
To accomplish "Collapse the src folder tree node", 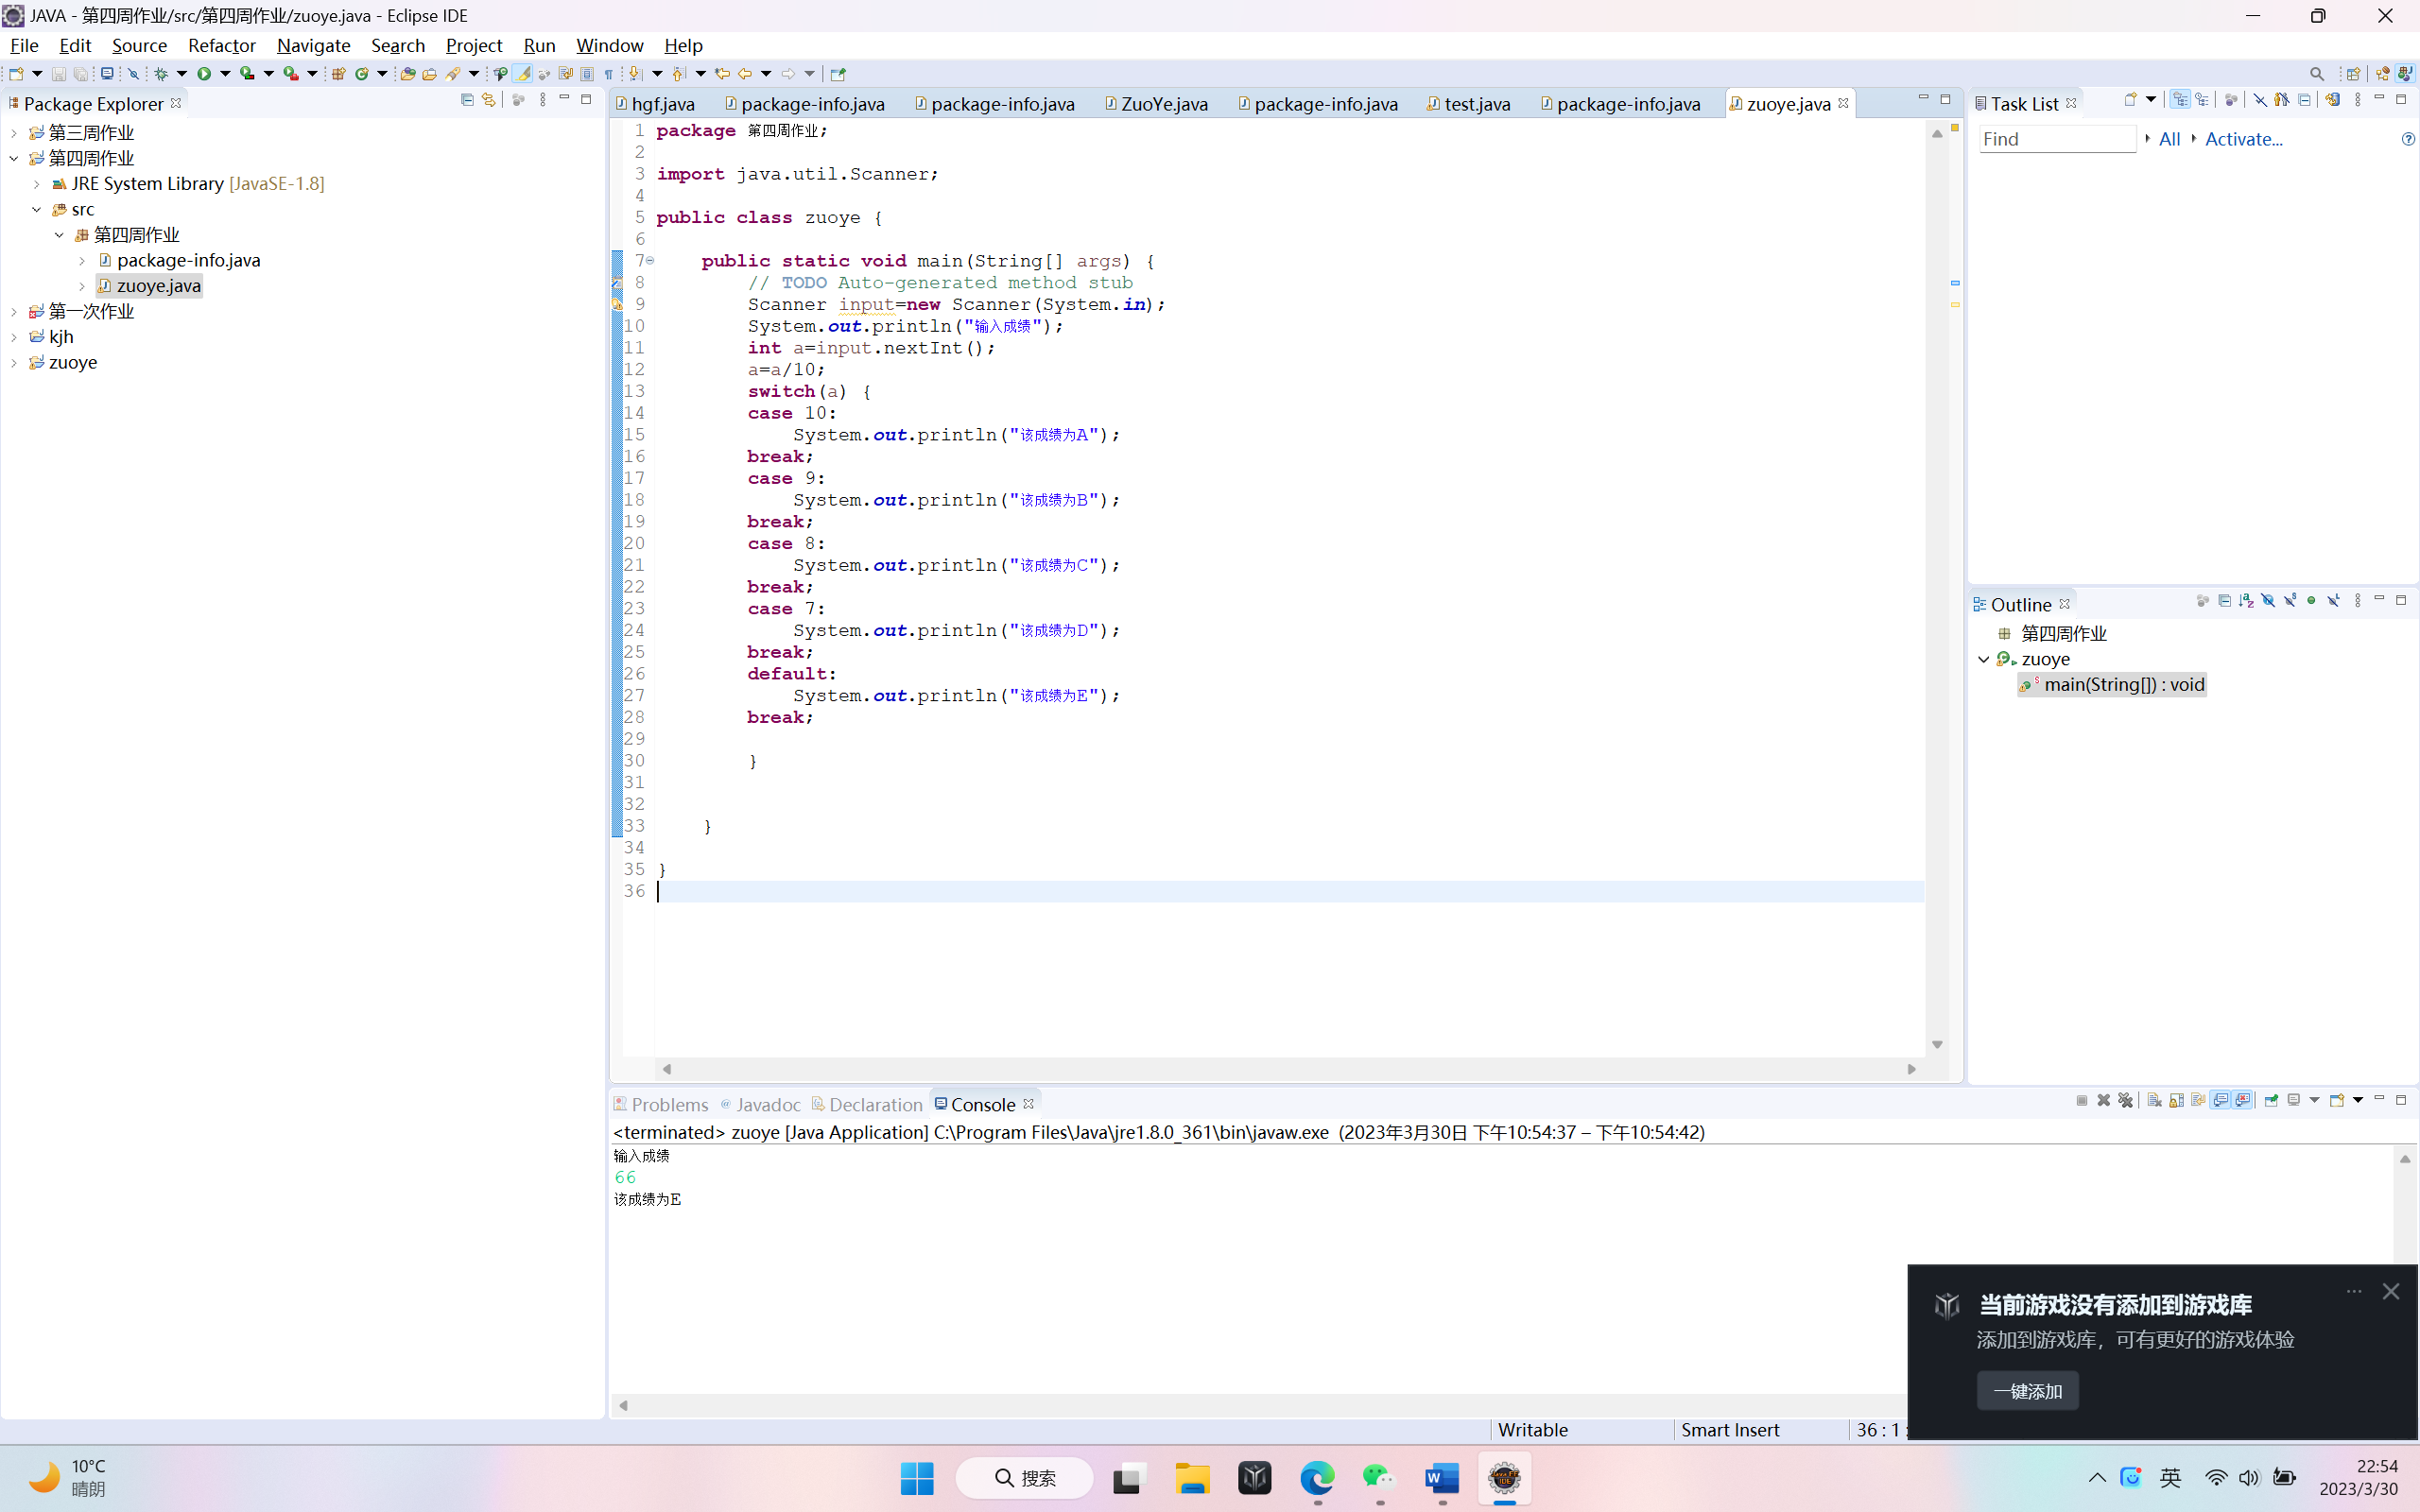I will click(x=37, y=209).
